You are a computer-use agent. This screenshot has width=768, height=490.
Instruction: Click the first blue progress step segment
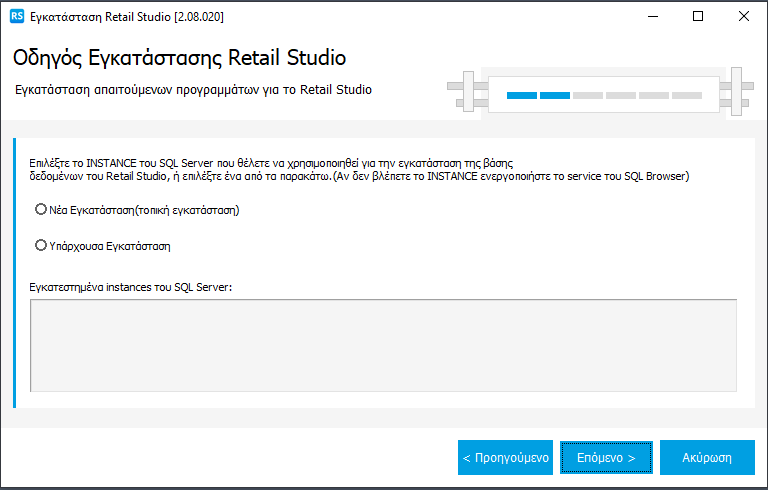click(x=522, y=96)
